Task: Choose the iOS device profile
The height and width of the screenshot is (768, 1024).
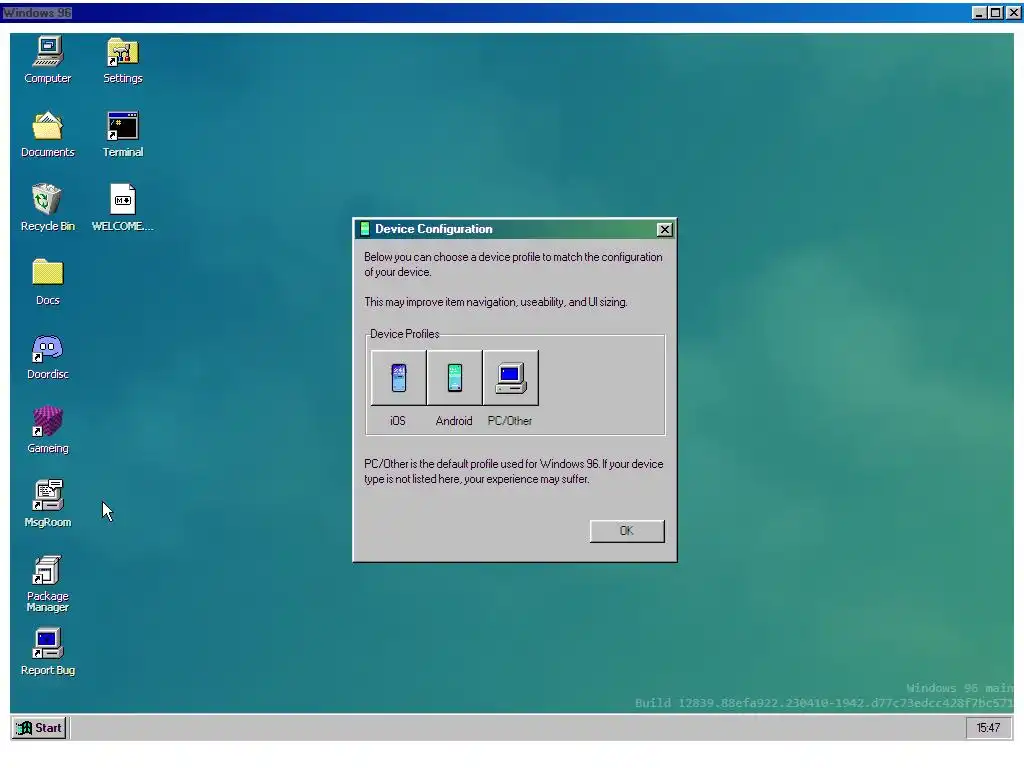Action: (x=398, y=377)
